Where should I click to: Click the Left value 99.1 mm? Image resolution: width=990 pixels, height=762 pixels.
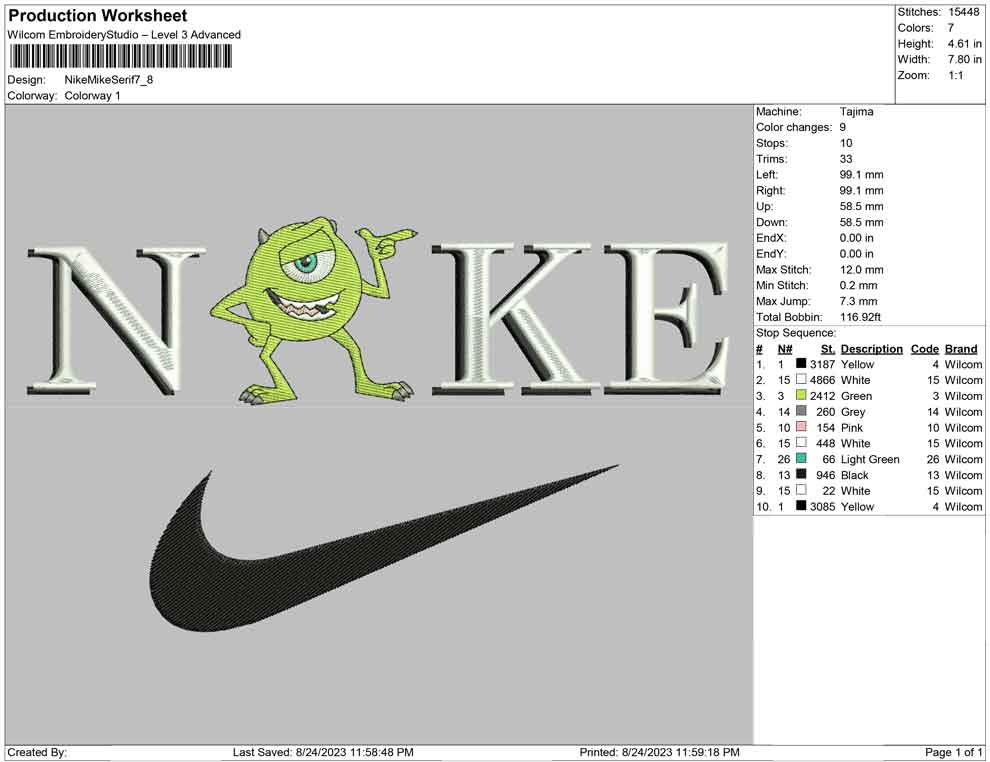[861, 174]
